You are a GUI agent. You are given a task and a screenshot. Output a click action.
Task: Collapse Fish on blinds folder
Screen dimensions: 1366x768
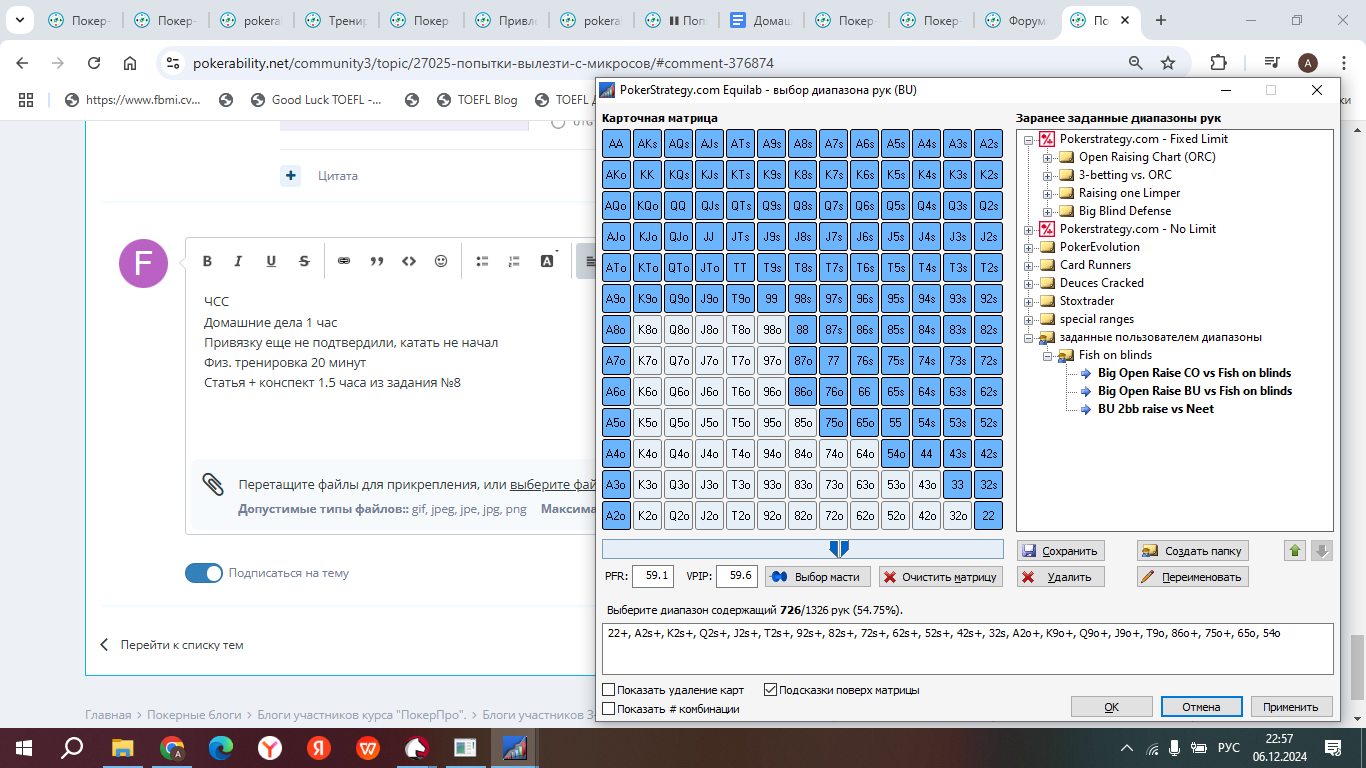[x=1048, y=355]
